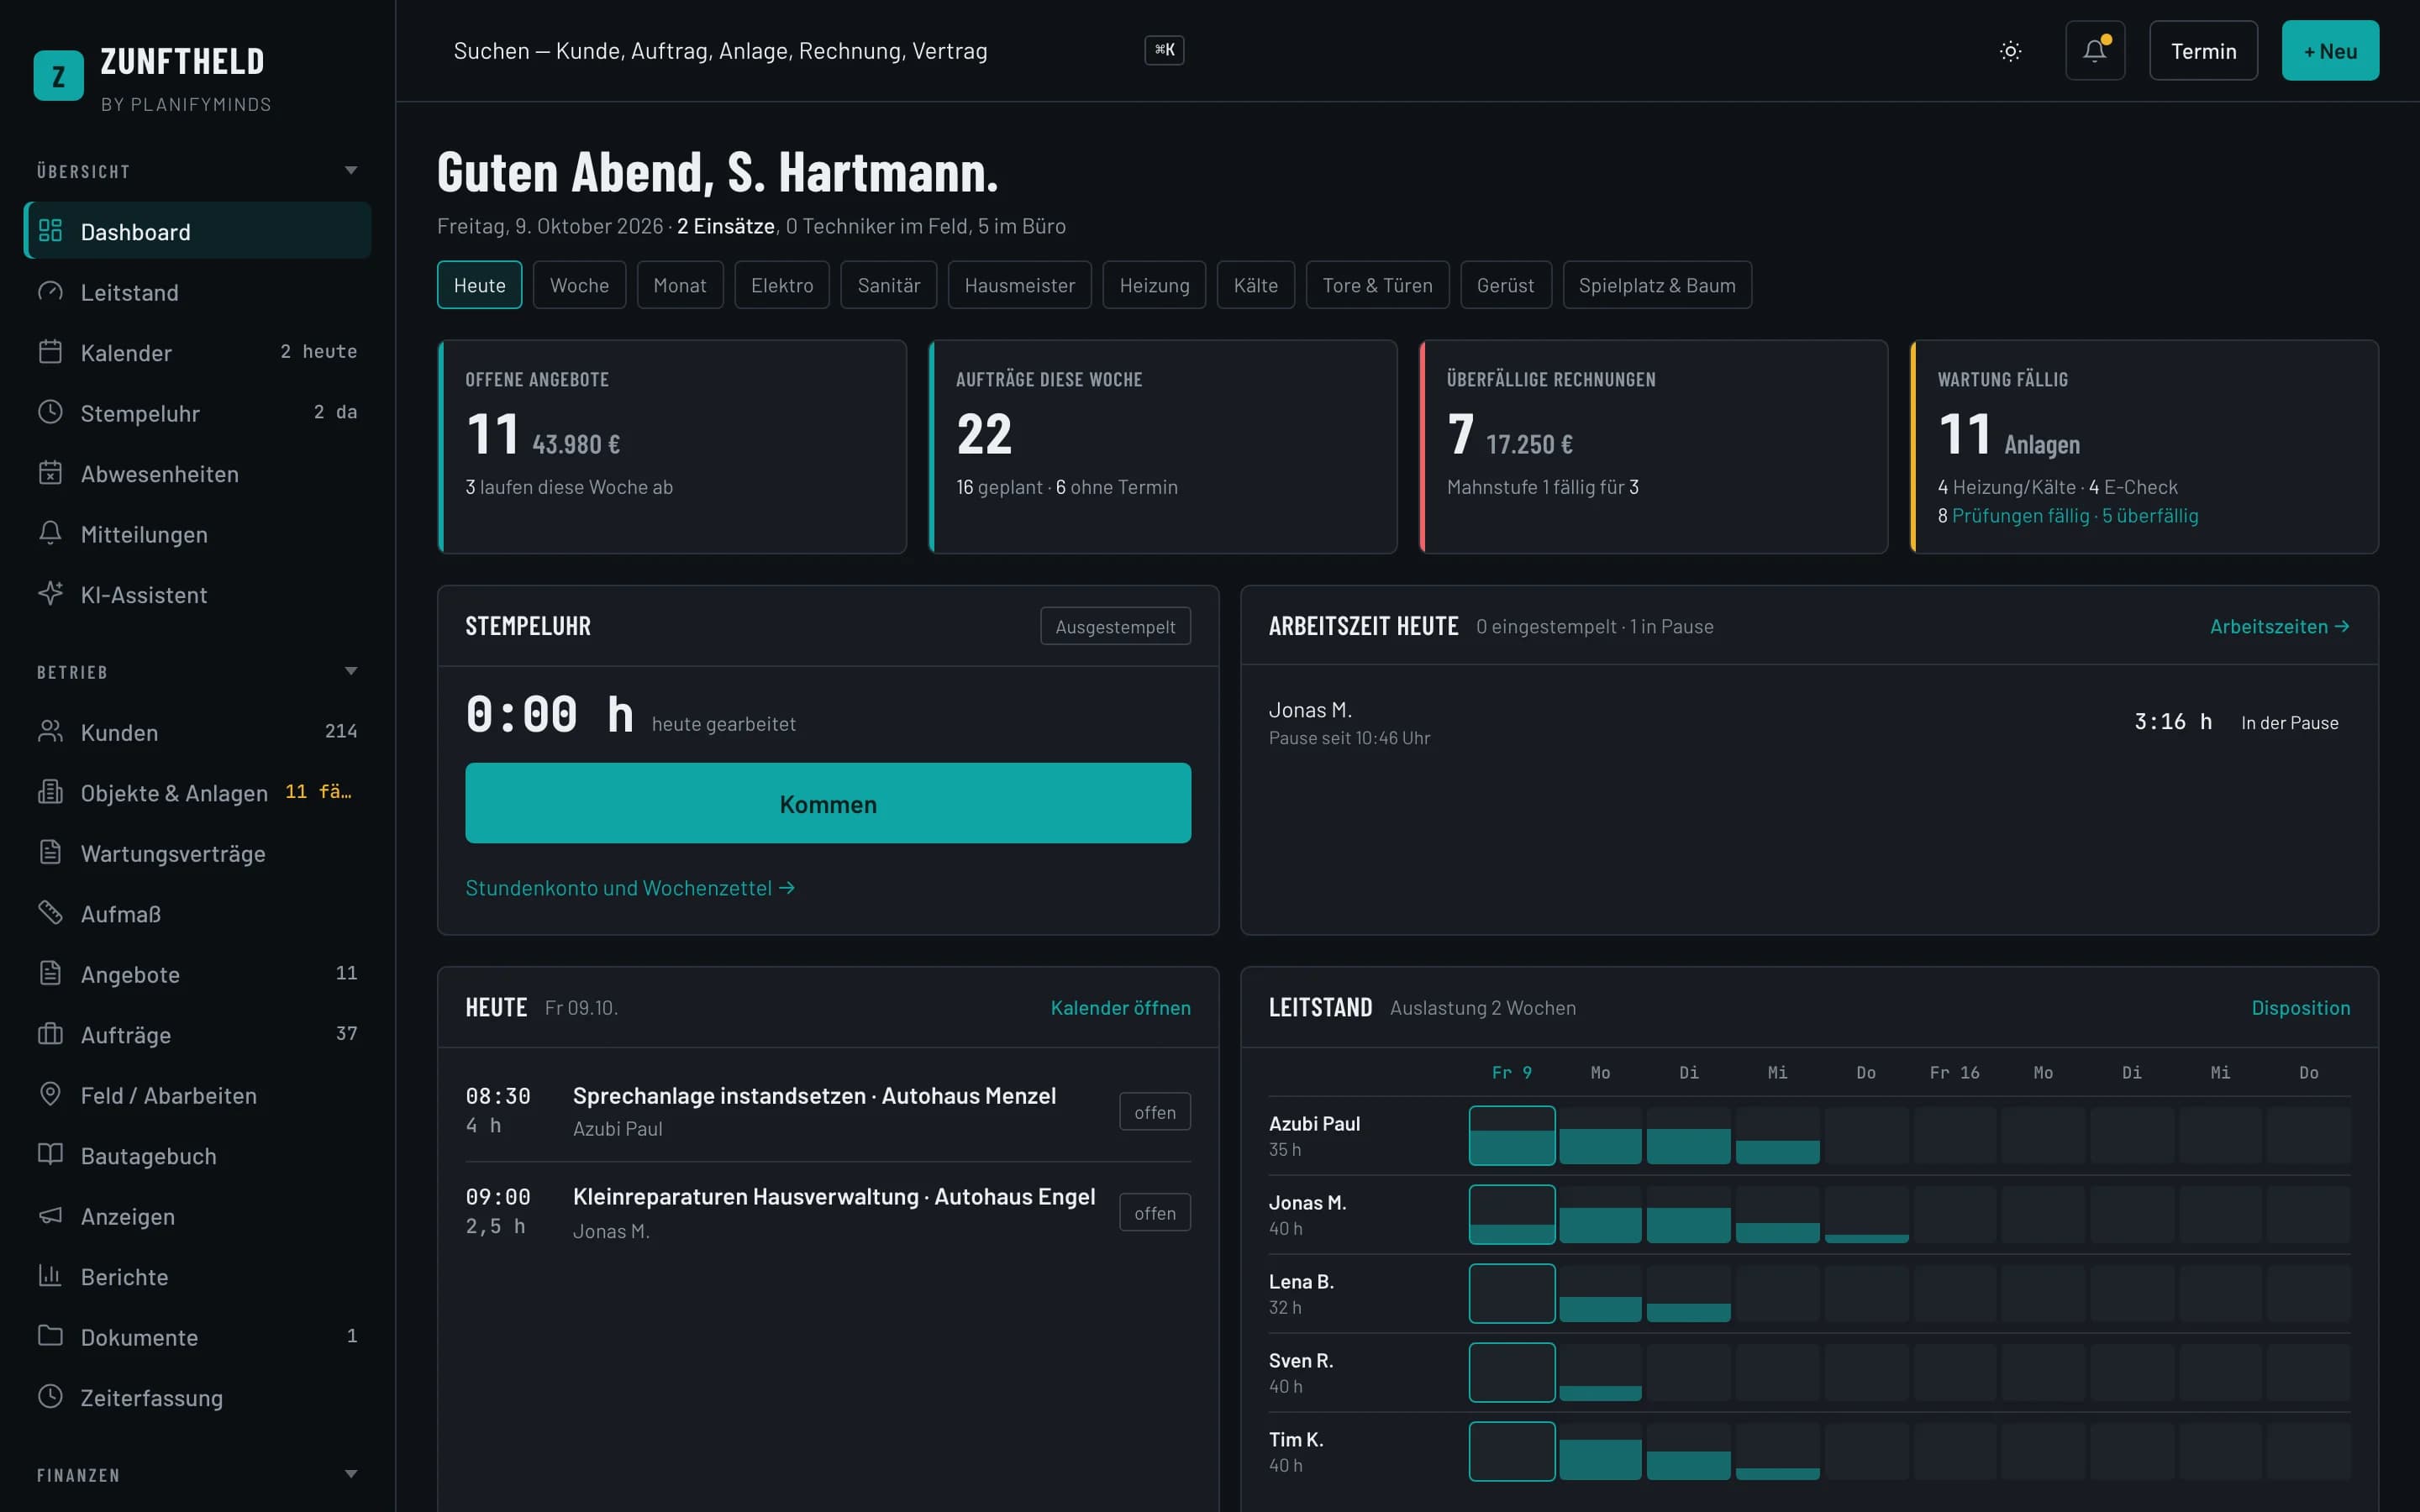The height and width of the screenshot is (1512, 2420).
Task: Open Objekte & Anlagen in sidebar
Action: coord(197,793)
